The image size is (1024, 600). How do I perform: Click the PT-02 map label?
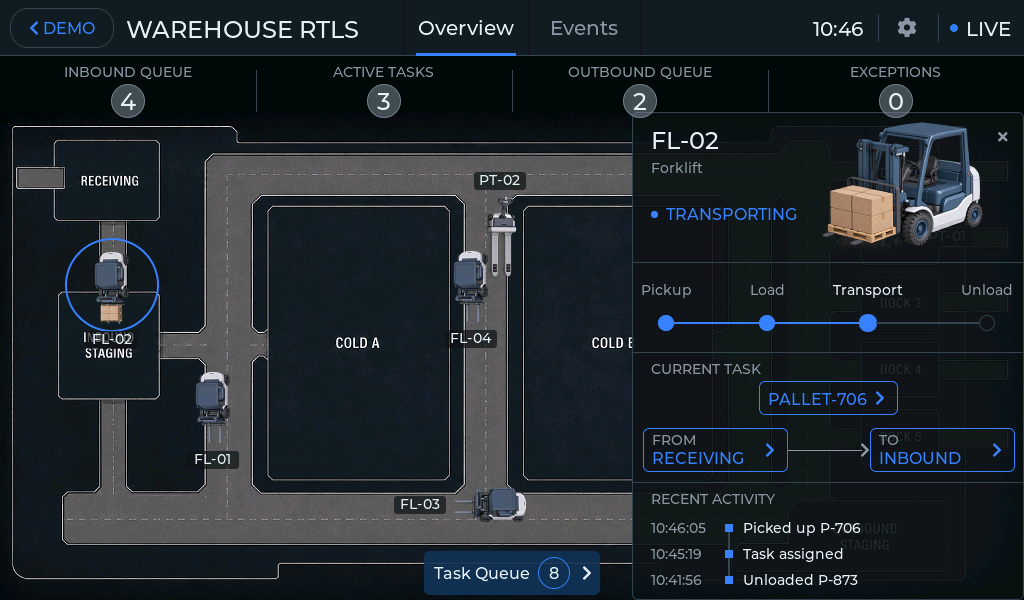(x=500, y=180)
